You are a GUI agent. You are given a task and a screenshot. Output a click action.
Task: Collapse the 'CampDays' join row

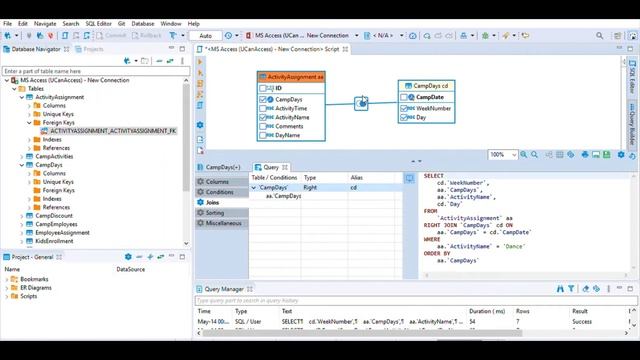254,188
